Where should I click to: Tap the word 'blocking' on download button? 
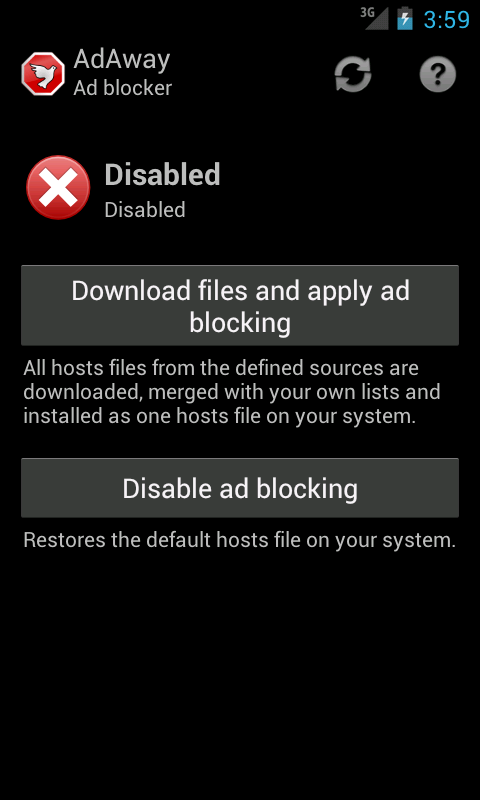pyautogui.click(x=240, y=322)
